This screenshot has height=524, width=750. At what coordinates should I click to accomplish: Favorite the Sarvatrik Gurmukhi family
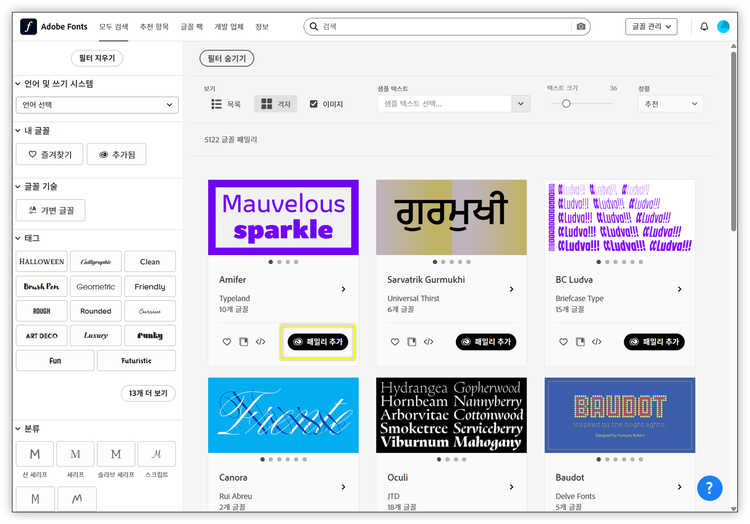(395, 342)
